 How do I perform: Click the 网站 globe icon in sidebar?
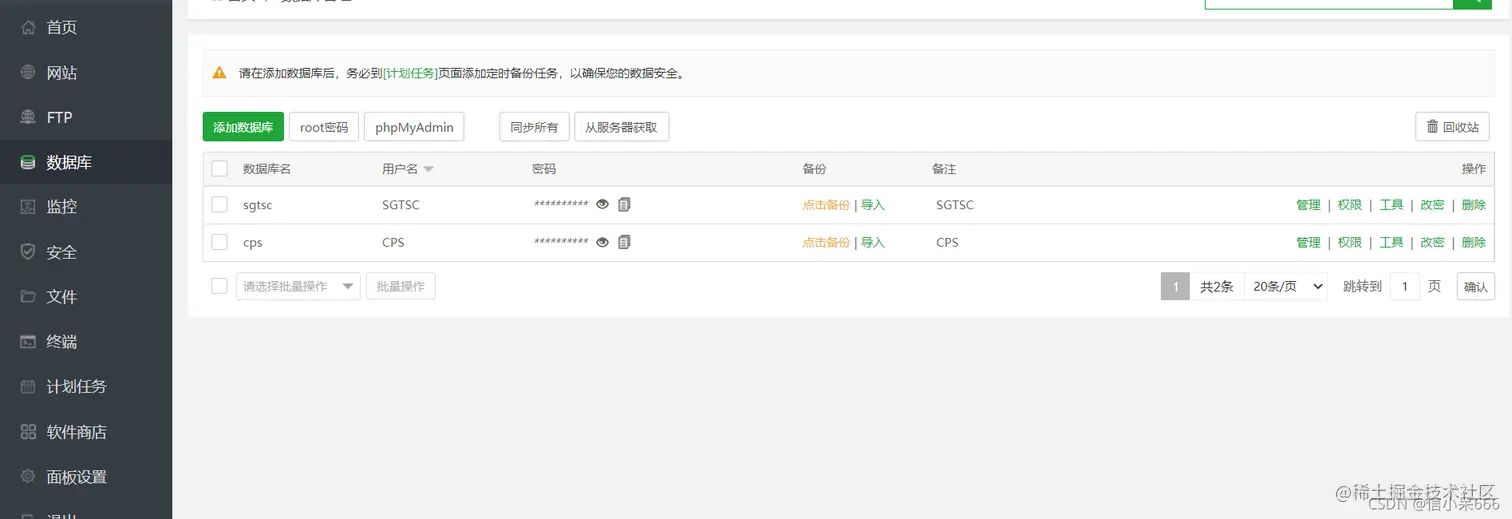(28, 72)
